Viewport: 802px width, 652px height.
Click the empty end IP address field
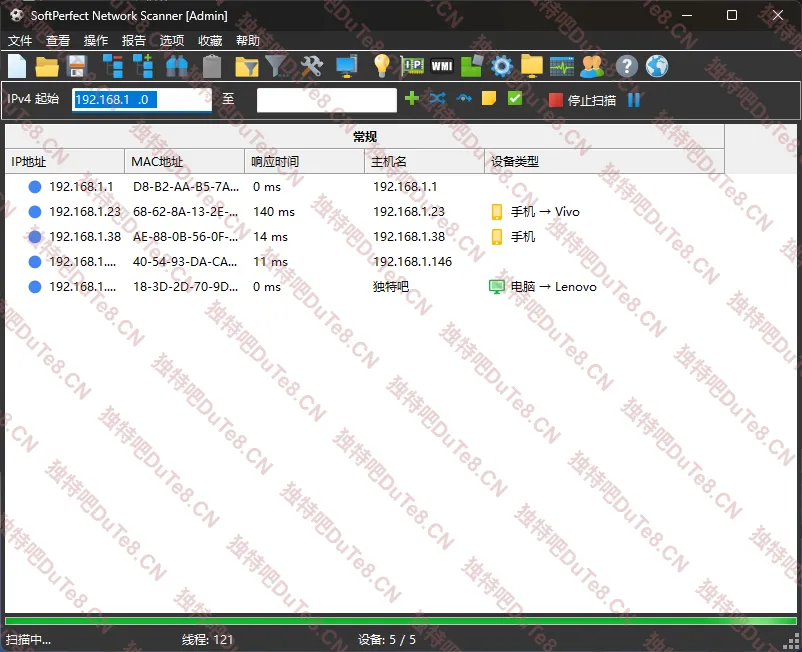pyautogui.click(x=327, y=100)
